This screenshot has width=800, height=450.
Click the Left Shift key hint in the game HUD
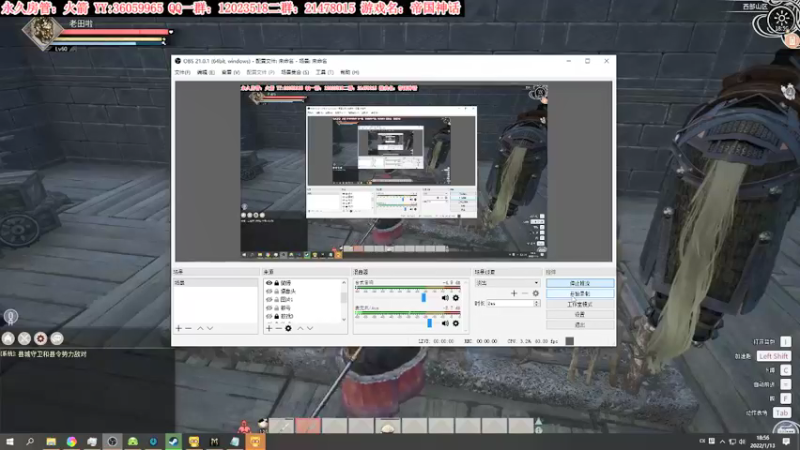[x=773, y=356]
